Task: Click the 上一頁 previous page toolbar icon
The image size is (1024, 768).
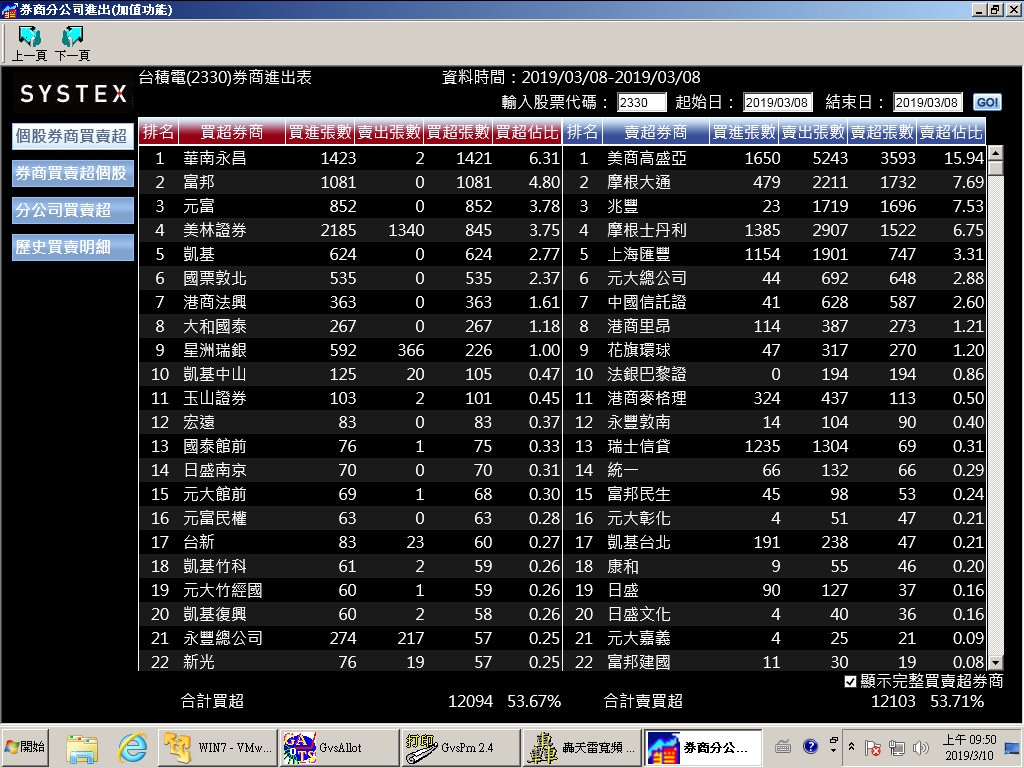Action: click(x=29, y=42)
